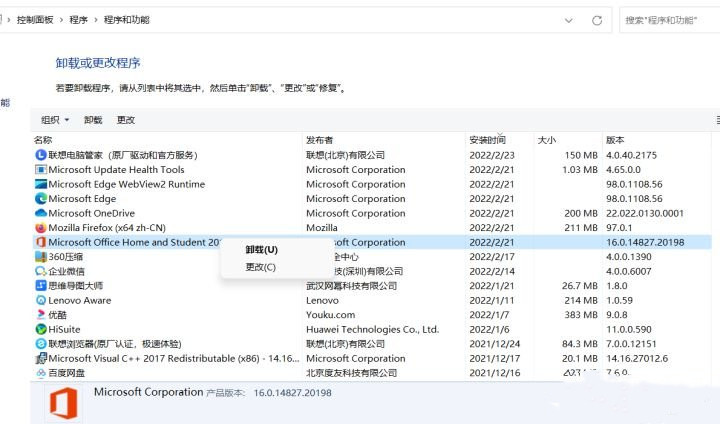Sort the list by 名称 column header
This screenshot has width=720, height=424.
[x=43, y=140]
